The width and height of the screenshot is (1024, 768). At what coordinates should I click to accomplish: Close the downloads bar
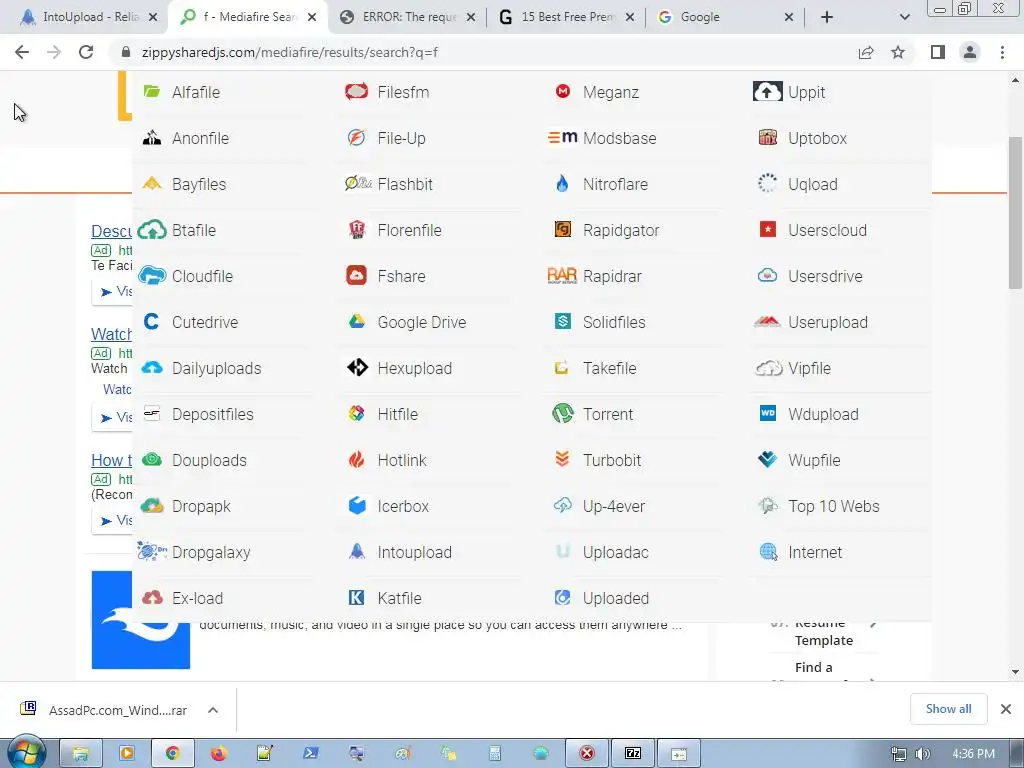pyautogui.click(x=1006, y=709)
